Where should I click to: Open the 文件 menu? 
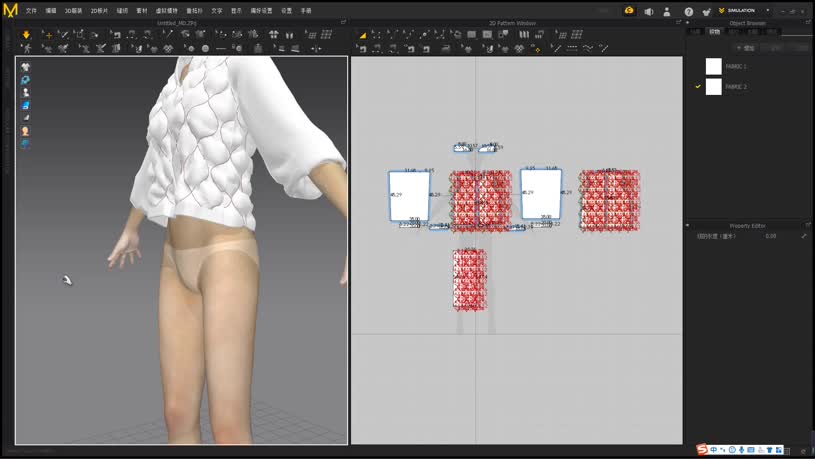31,10
